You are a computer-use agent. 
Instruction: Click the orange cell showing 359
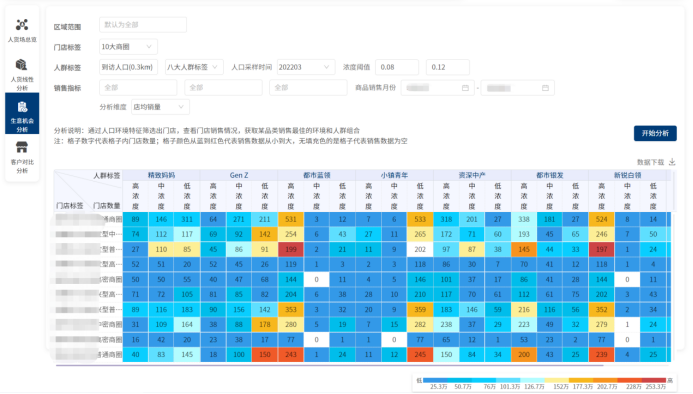click(420, 310)
